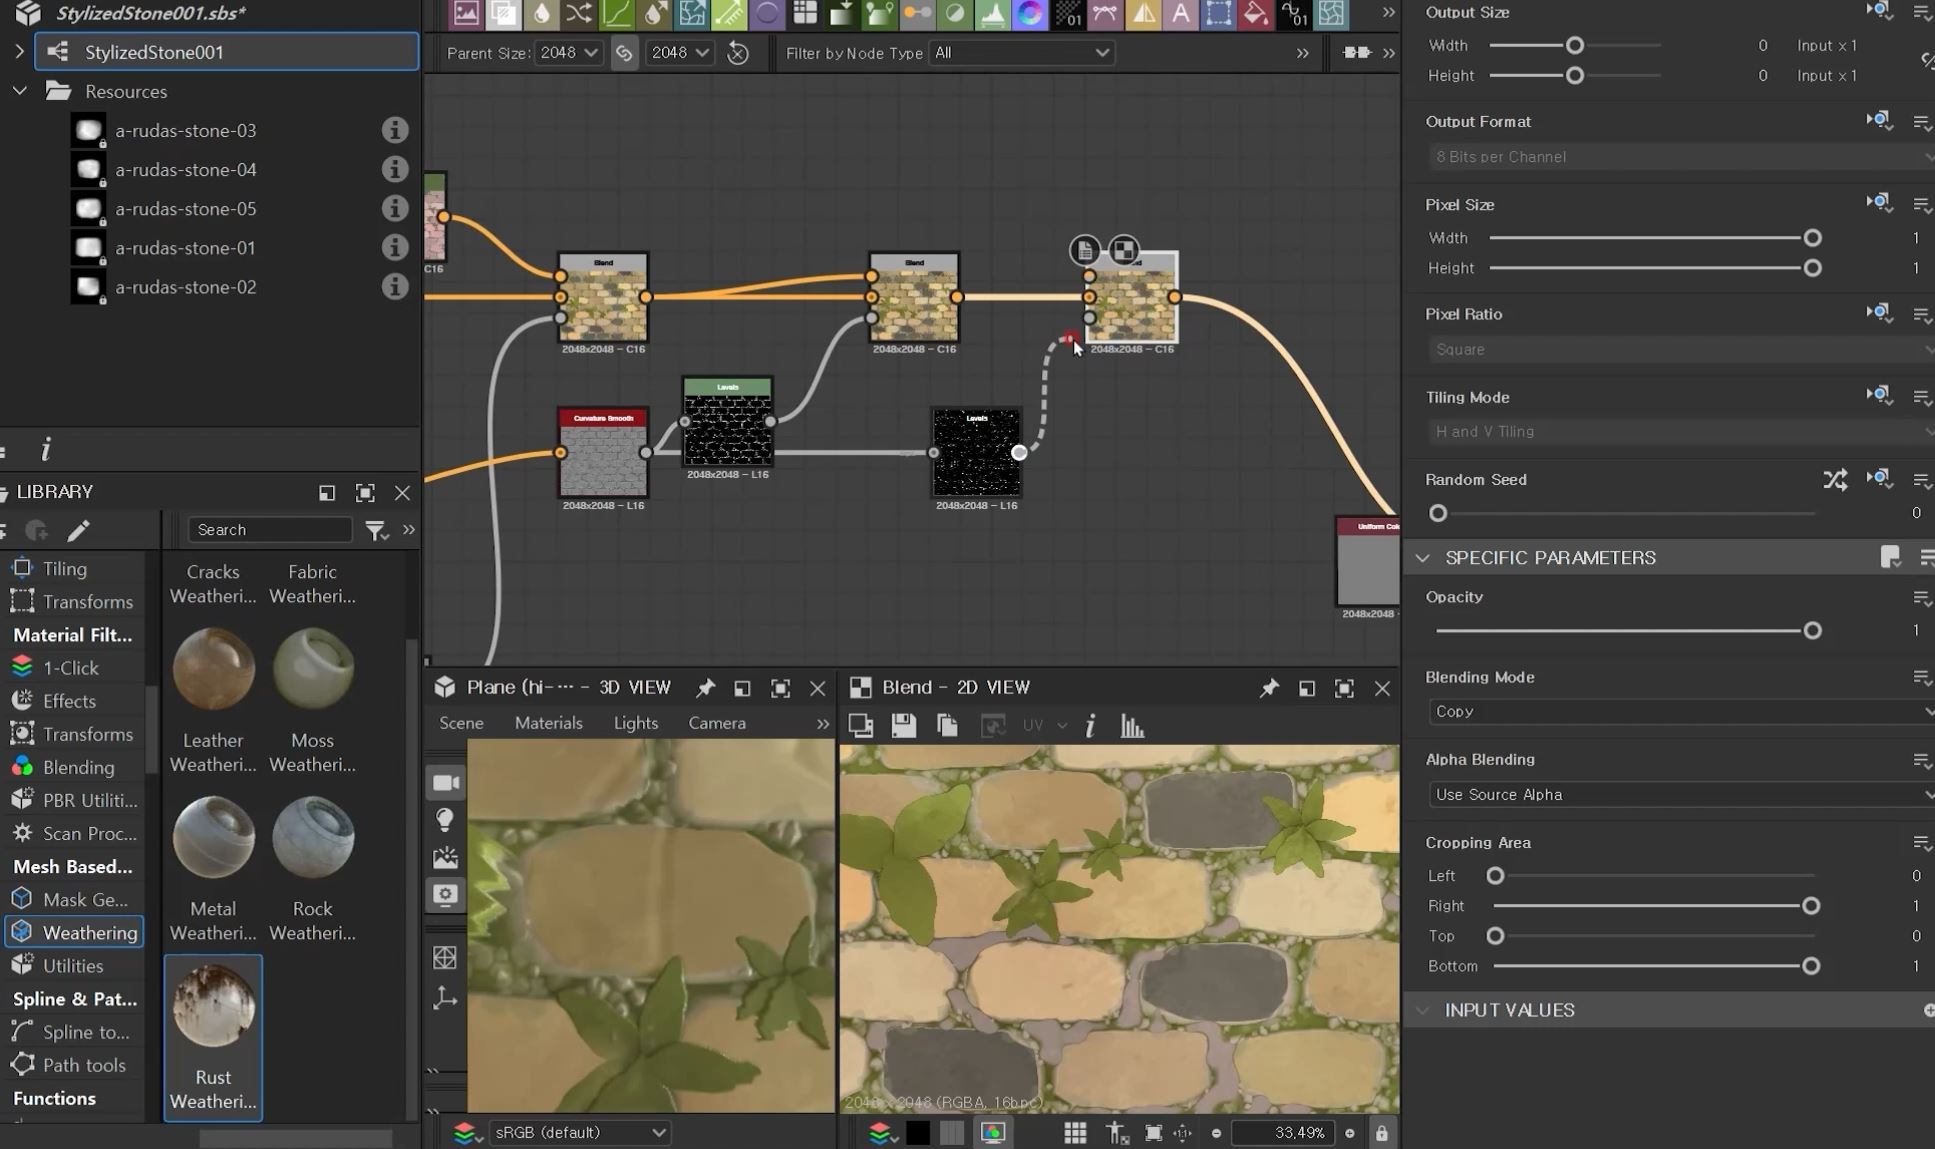
Task: Toggle tiling grid display in 2D view
Action: coord(1075,1133)
